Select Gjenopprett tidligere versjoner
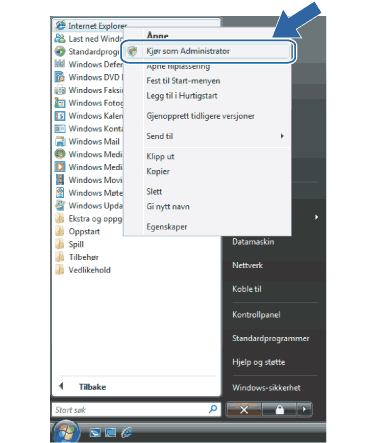 pos(201,116)
